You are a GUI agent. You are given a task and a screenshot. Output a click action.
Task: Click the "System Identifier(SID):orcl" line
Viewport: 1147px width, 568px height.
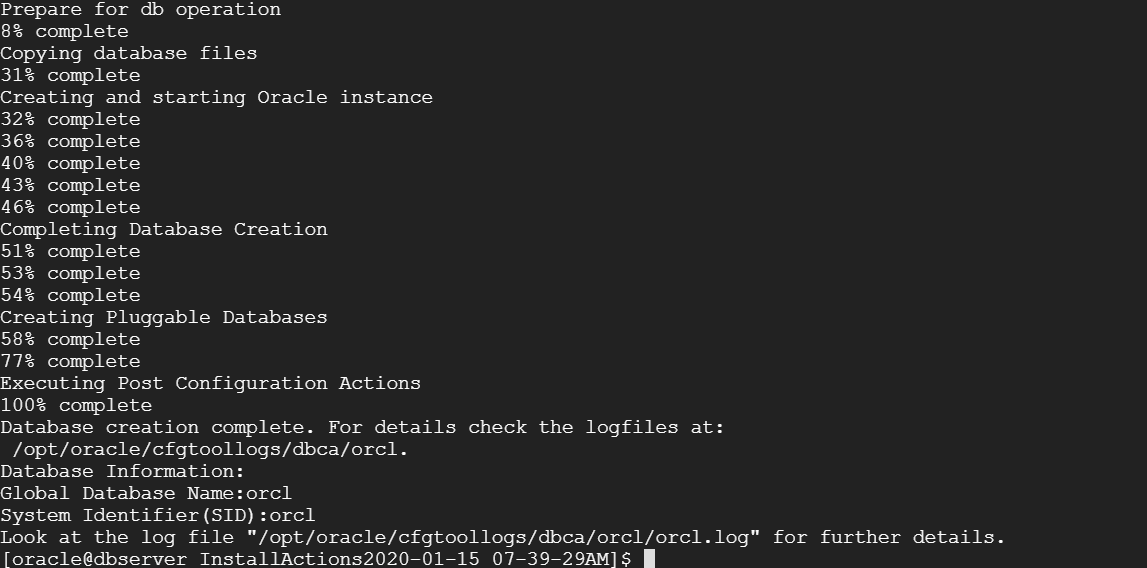click(x=157, y=516)
